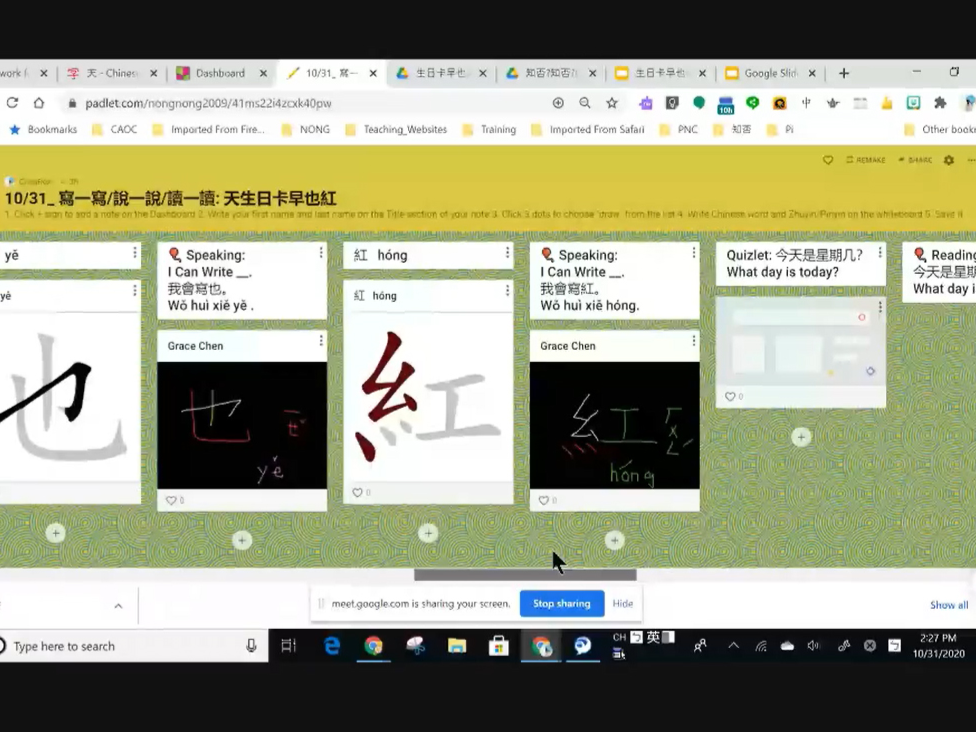Like Grace Chen's 也 drawing post
This screenshot has height=732, width=976.
click(x=171, y=500)
